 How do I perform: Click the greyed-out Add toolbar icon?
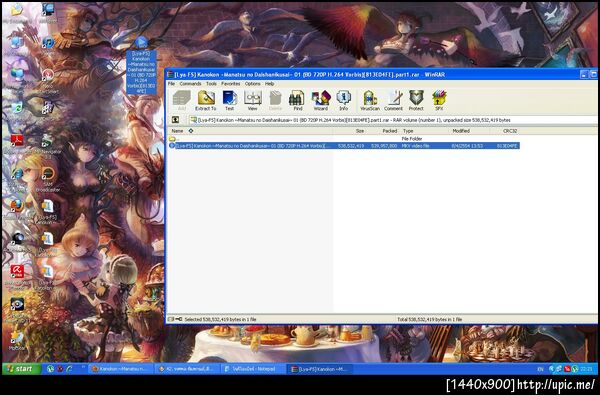point(182,101)
